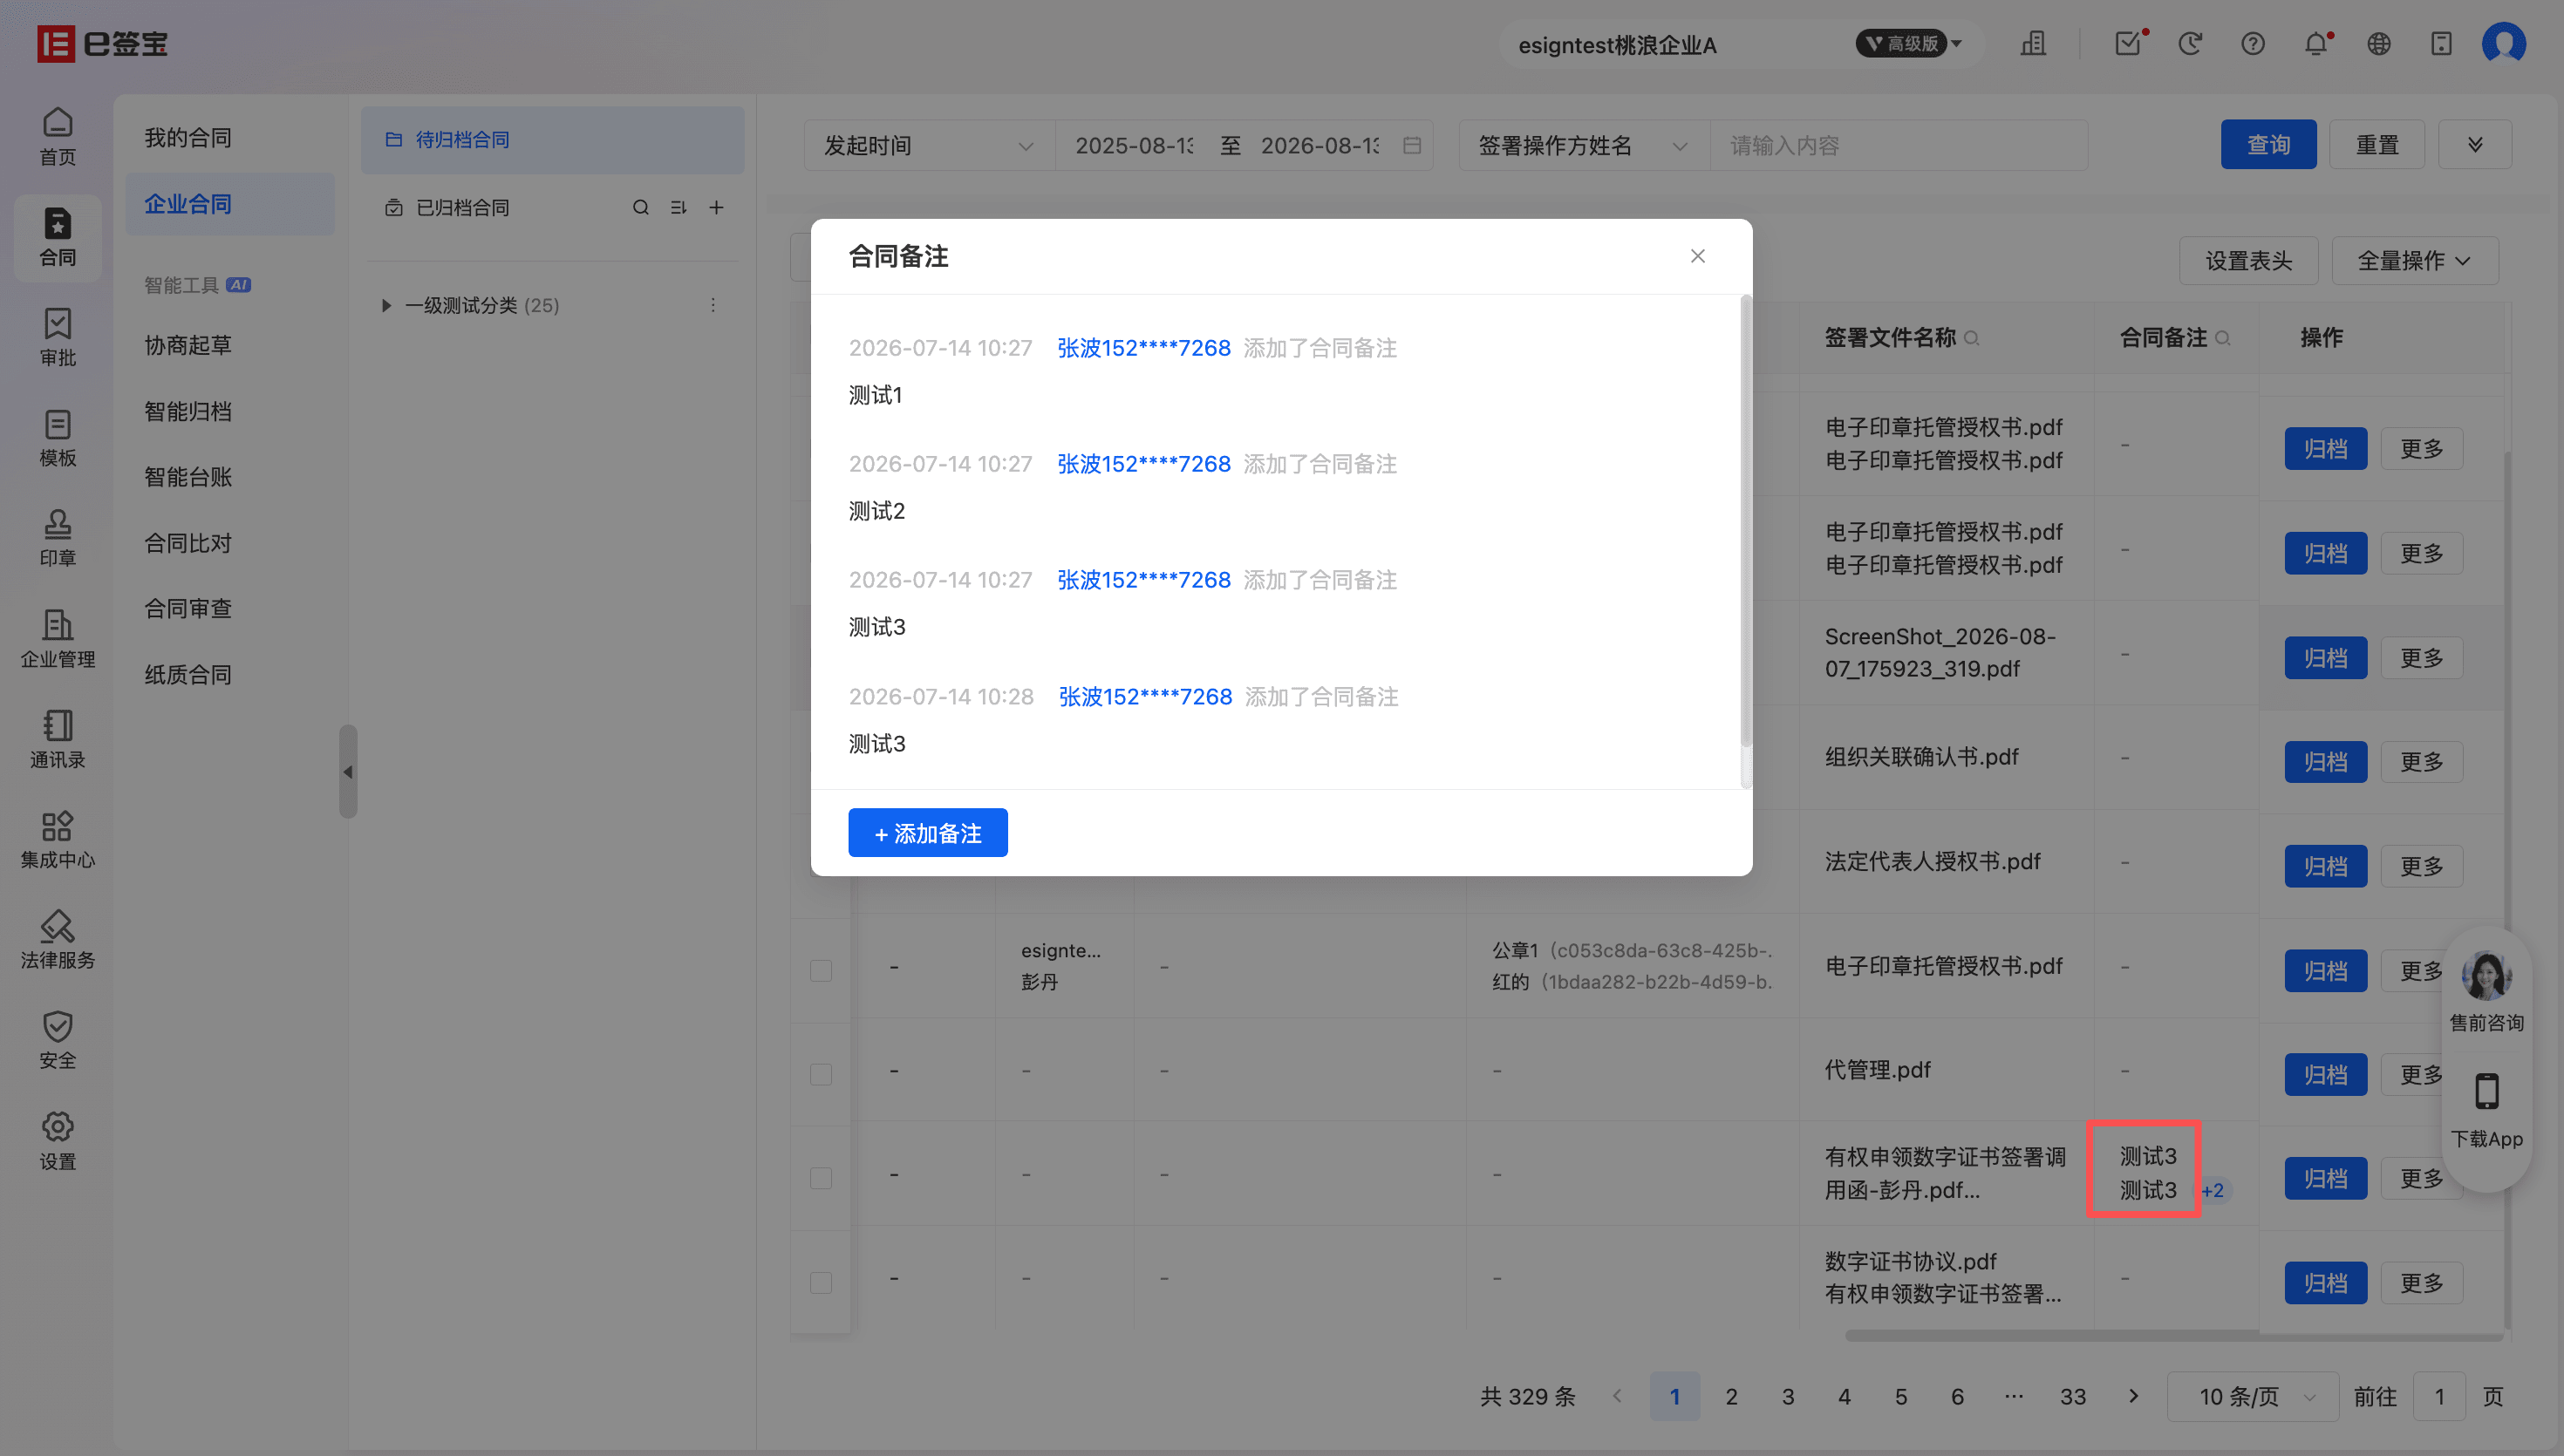
Task: Open the 售前咨询 chat avatar
Action: point(2487,975)
